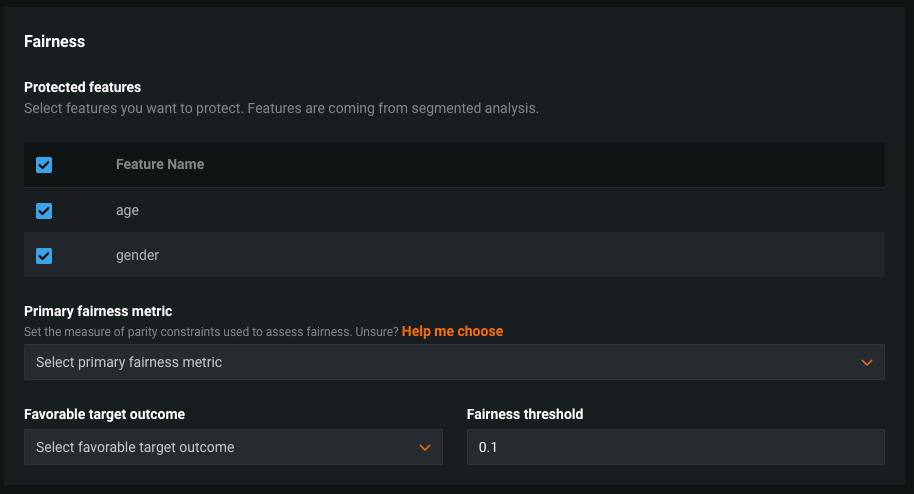Click the 0.1 value in threshold field
The width and height of the screenshot is (914, 494).
point(488,447)
